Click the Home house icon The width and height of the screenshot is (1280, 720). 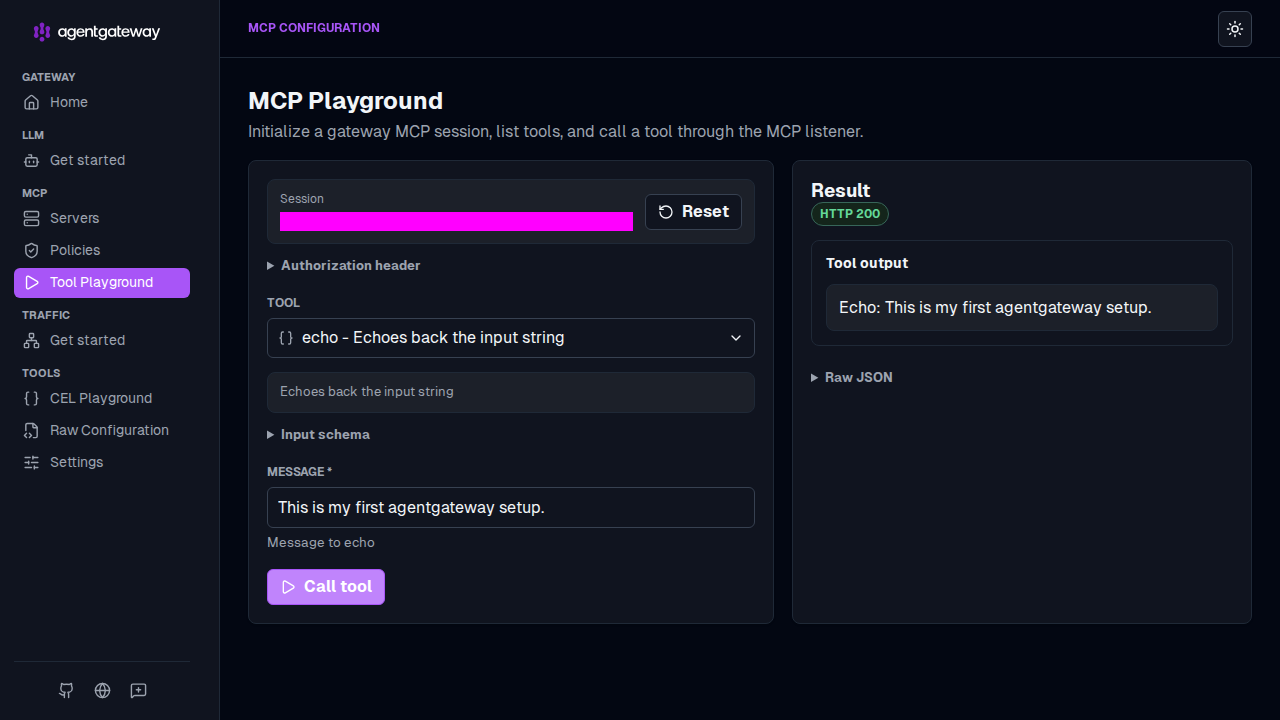pyautogui.click(x=31, y=102)
